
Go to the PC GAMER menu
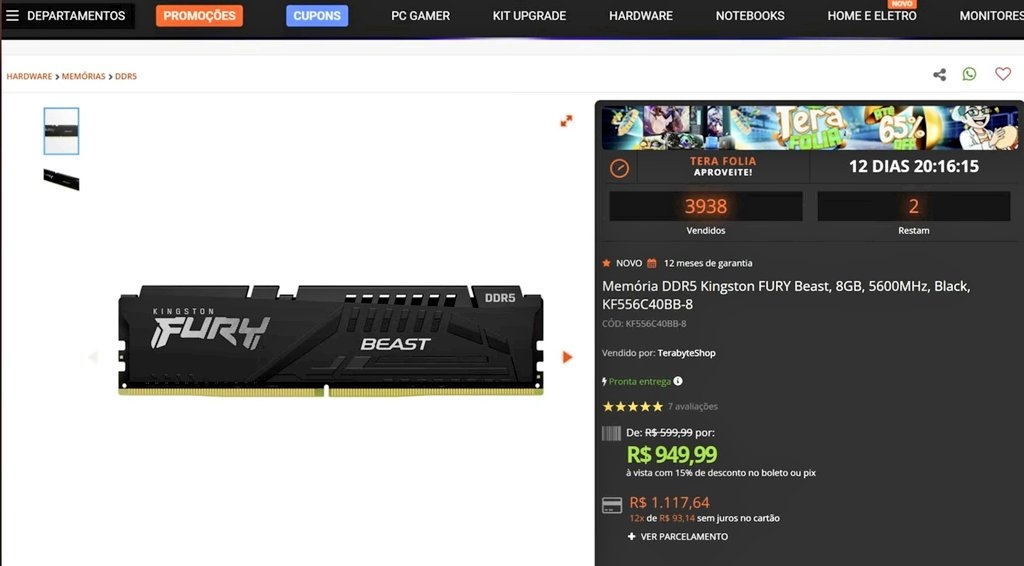click(421, 16)
